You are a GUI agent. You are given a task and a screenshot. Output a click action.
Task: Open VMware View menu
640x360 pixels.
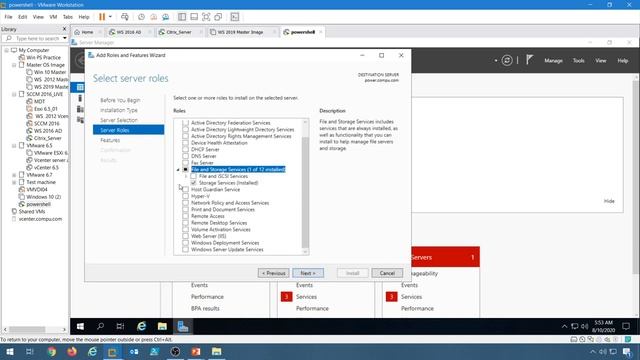(38, 17)
